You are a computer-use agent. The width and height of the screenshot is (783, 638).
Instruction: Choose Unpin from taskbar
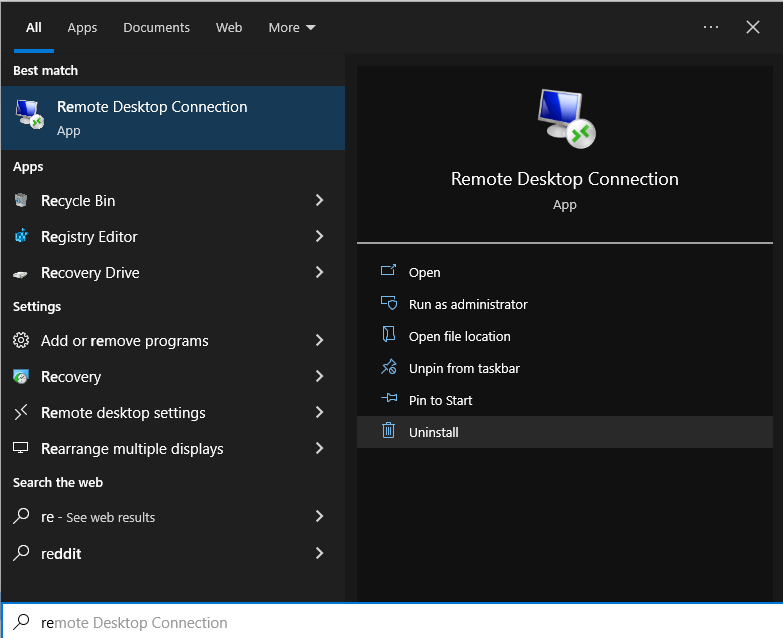click(x=565, y=368)
